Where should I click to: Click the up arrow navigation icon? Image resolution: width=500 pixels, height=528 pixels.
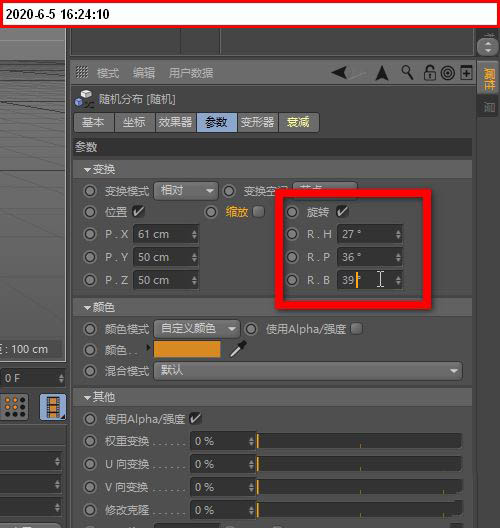tap(382, 73)
